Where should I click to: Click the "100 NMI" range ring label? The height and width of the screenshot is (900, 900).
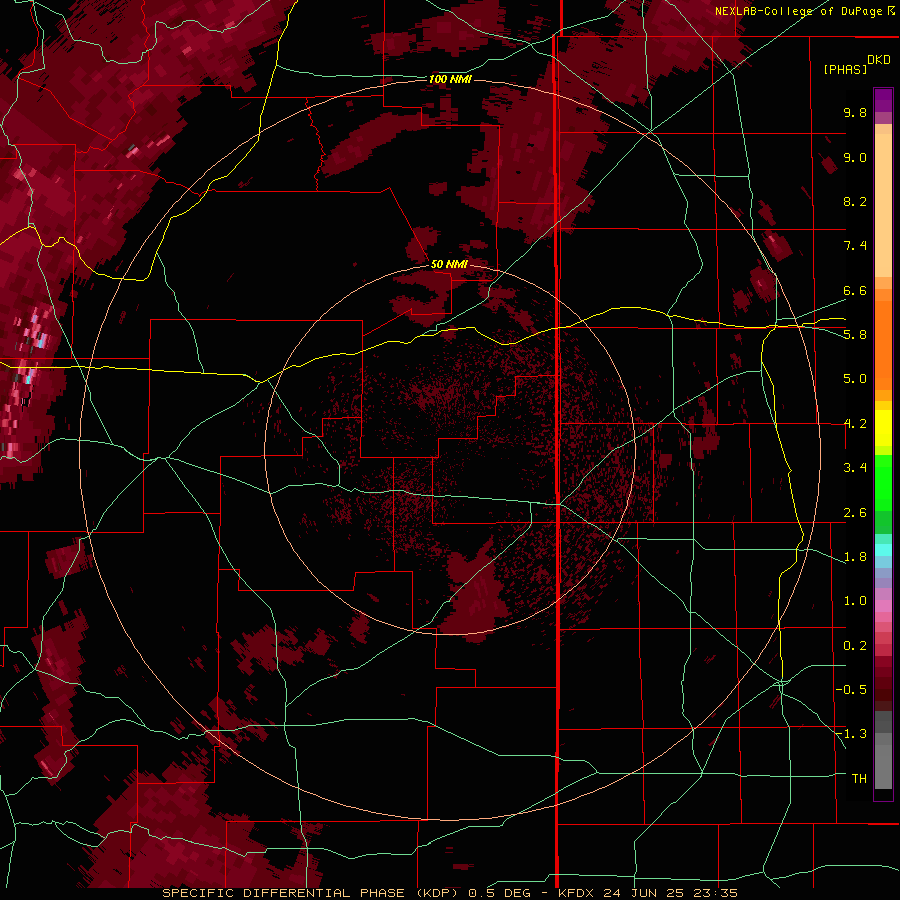coord(450,79)
